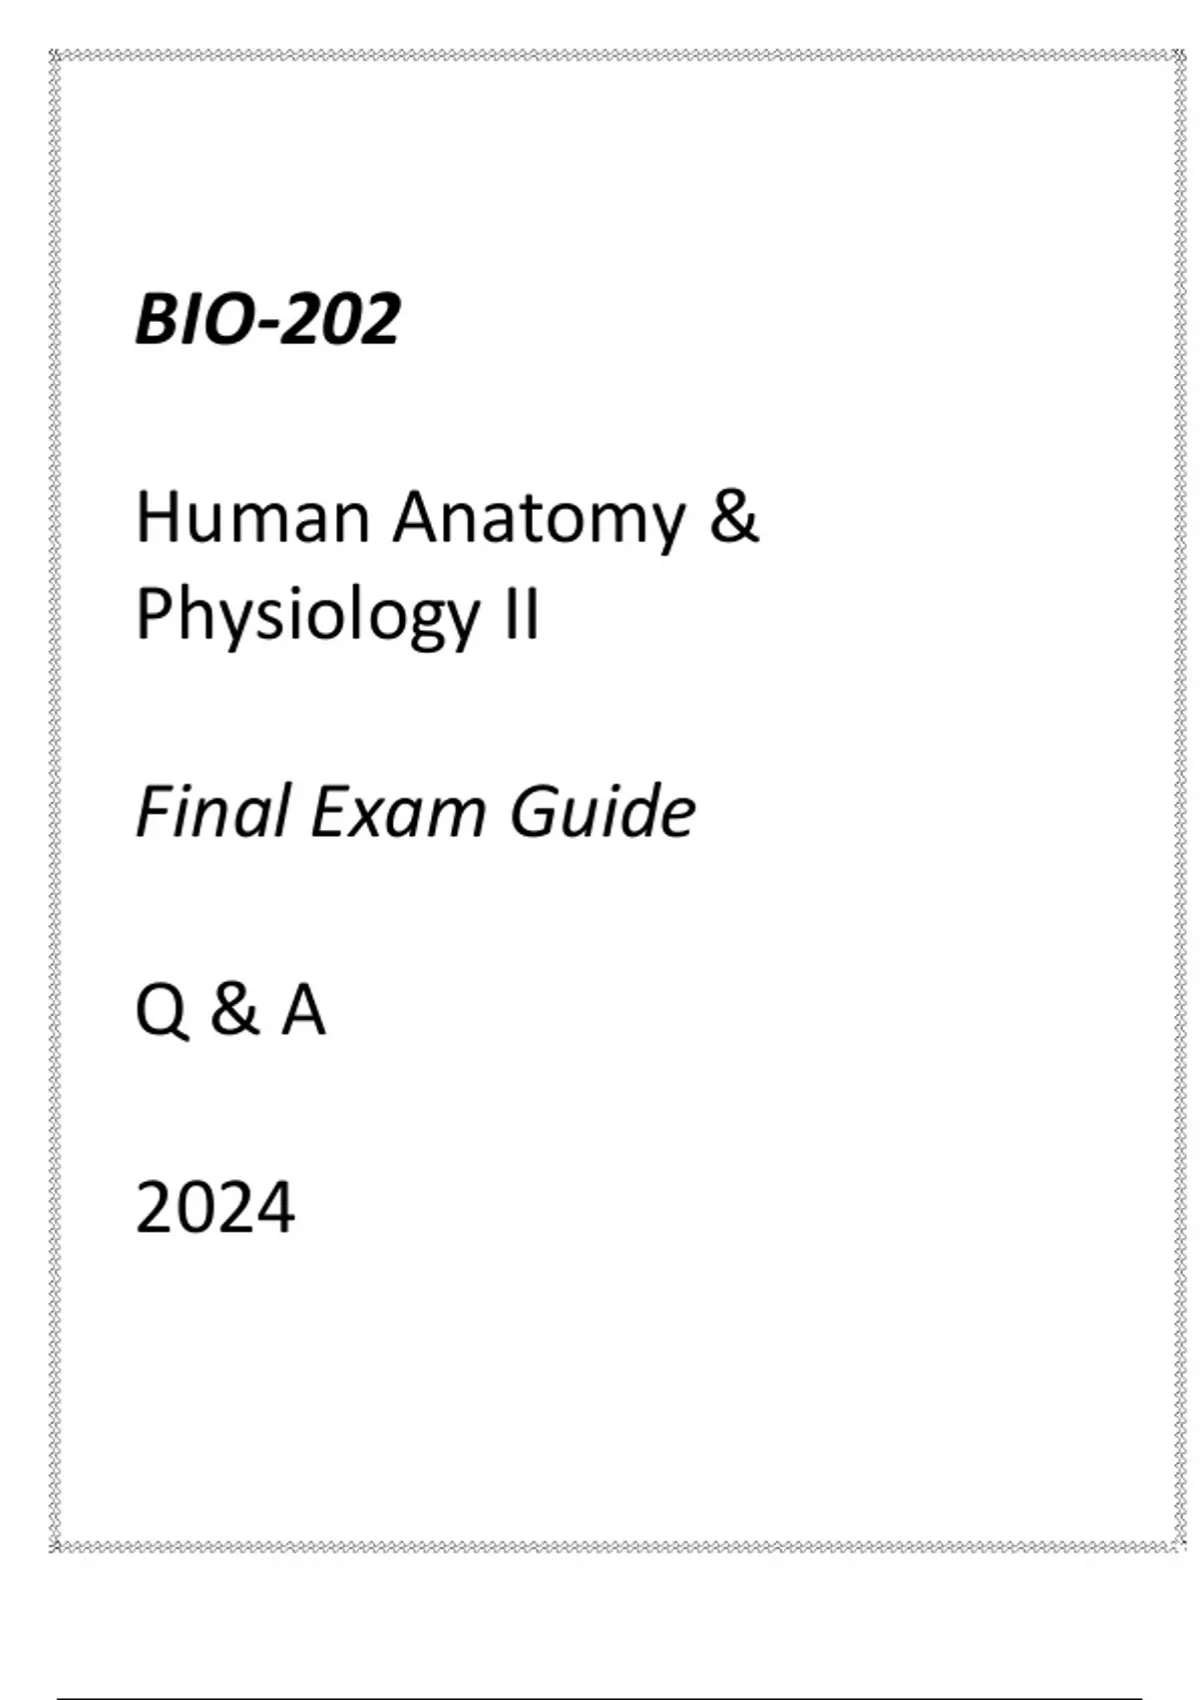Click the italic word Guide

[602, 810]
